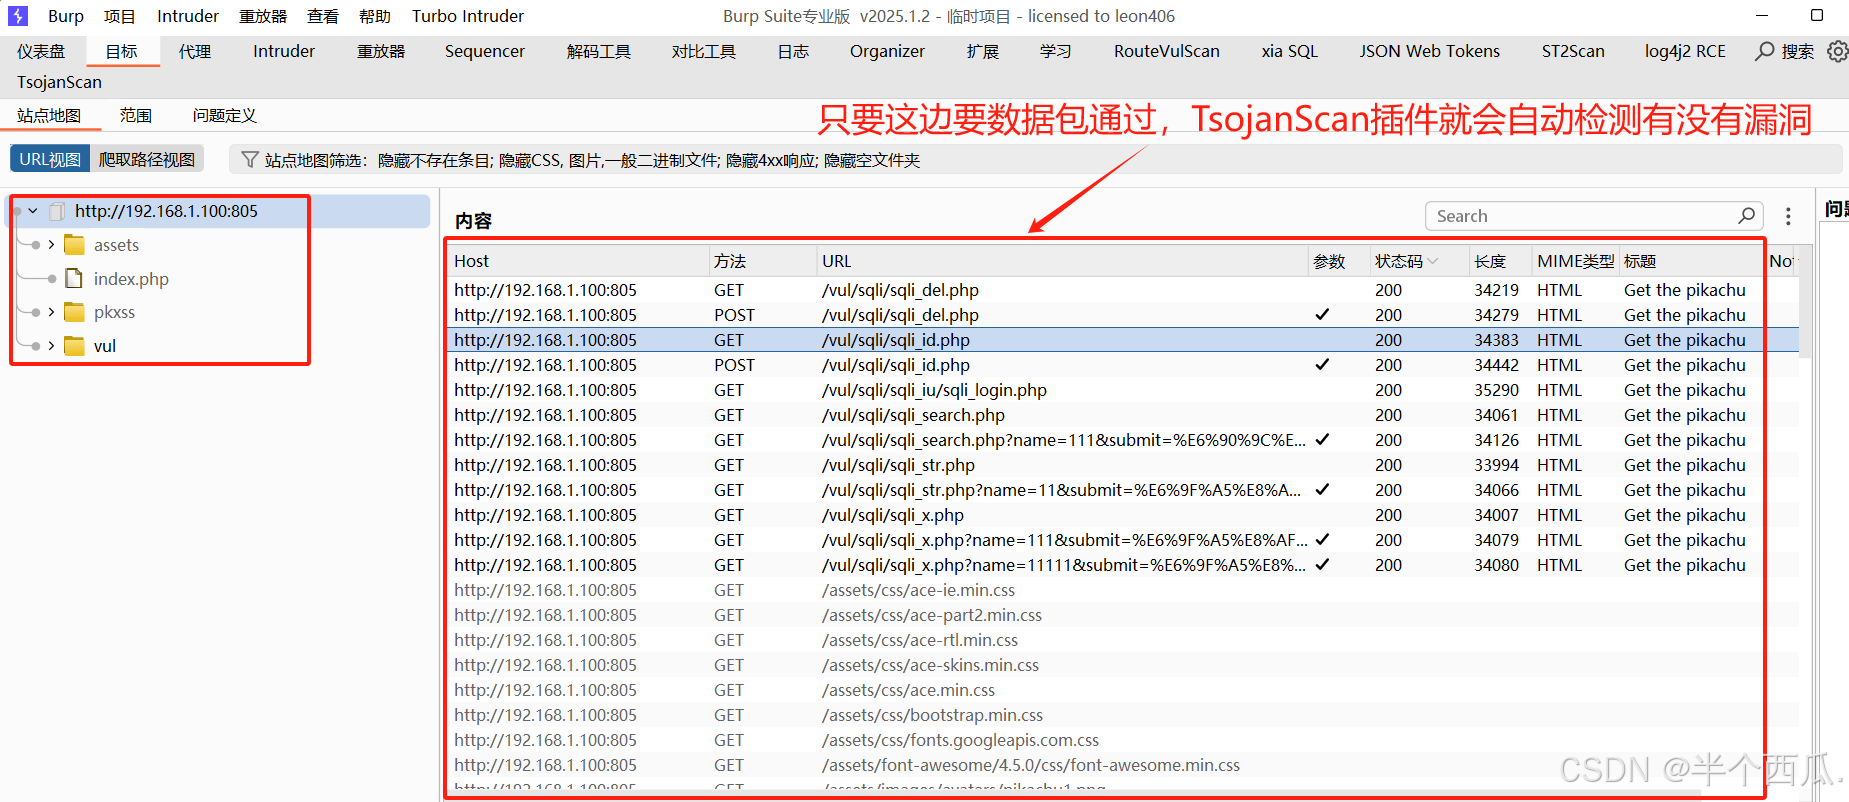Open the three-dot options menu beside Search
The width and height of the screenshot is (1849, 802).
[x=1788, y=216]
